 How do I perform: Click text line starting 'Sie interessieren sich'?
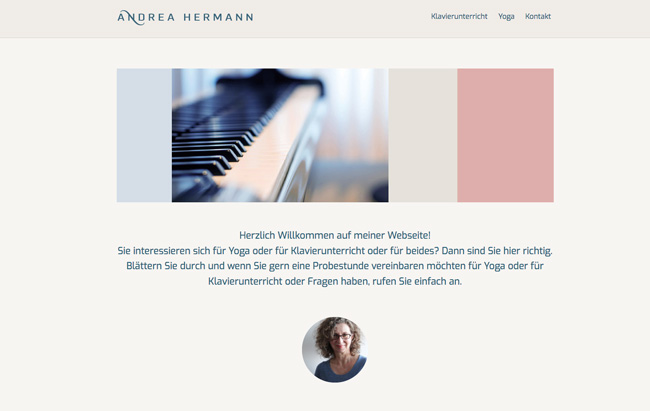[335, 250]
